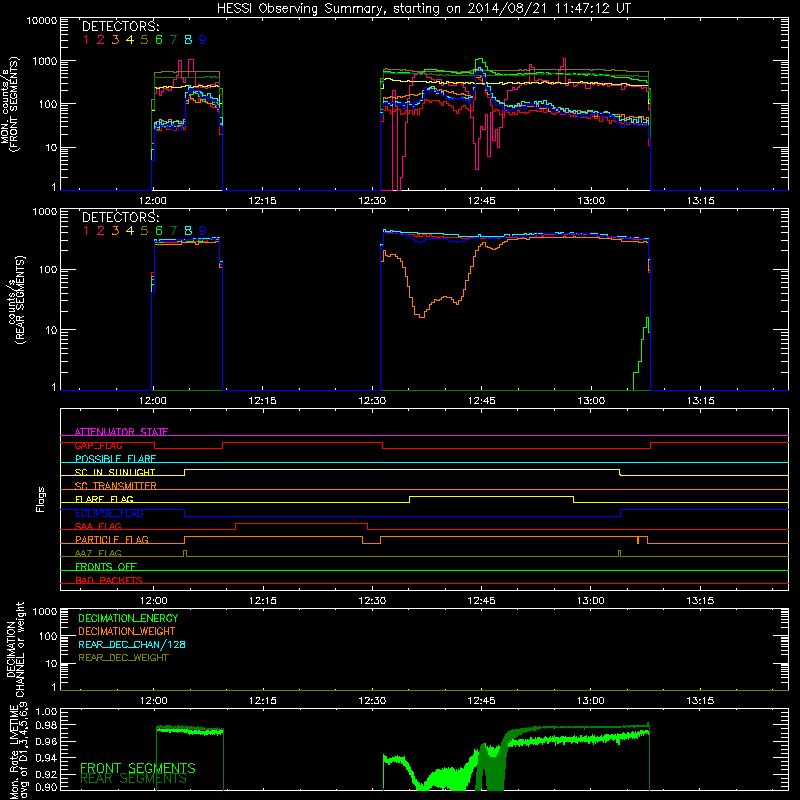Image resolution: width=800 pixels, height=800 pixels.
Task: Click the HESSI Observing Summary title text
Action: (x=423, y=8)
